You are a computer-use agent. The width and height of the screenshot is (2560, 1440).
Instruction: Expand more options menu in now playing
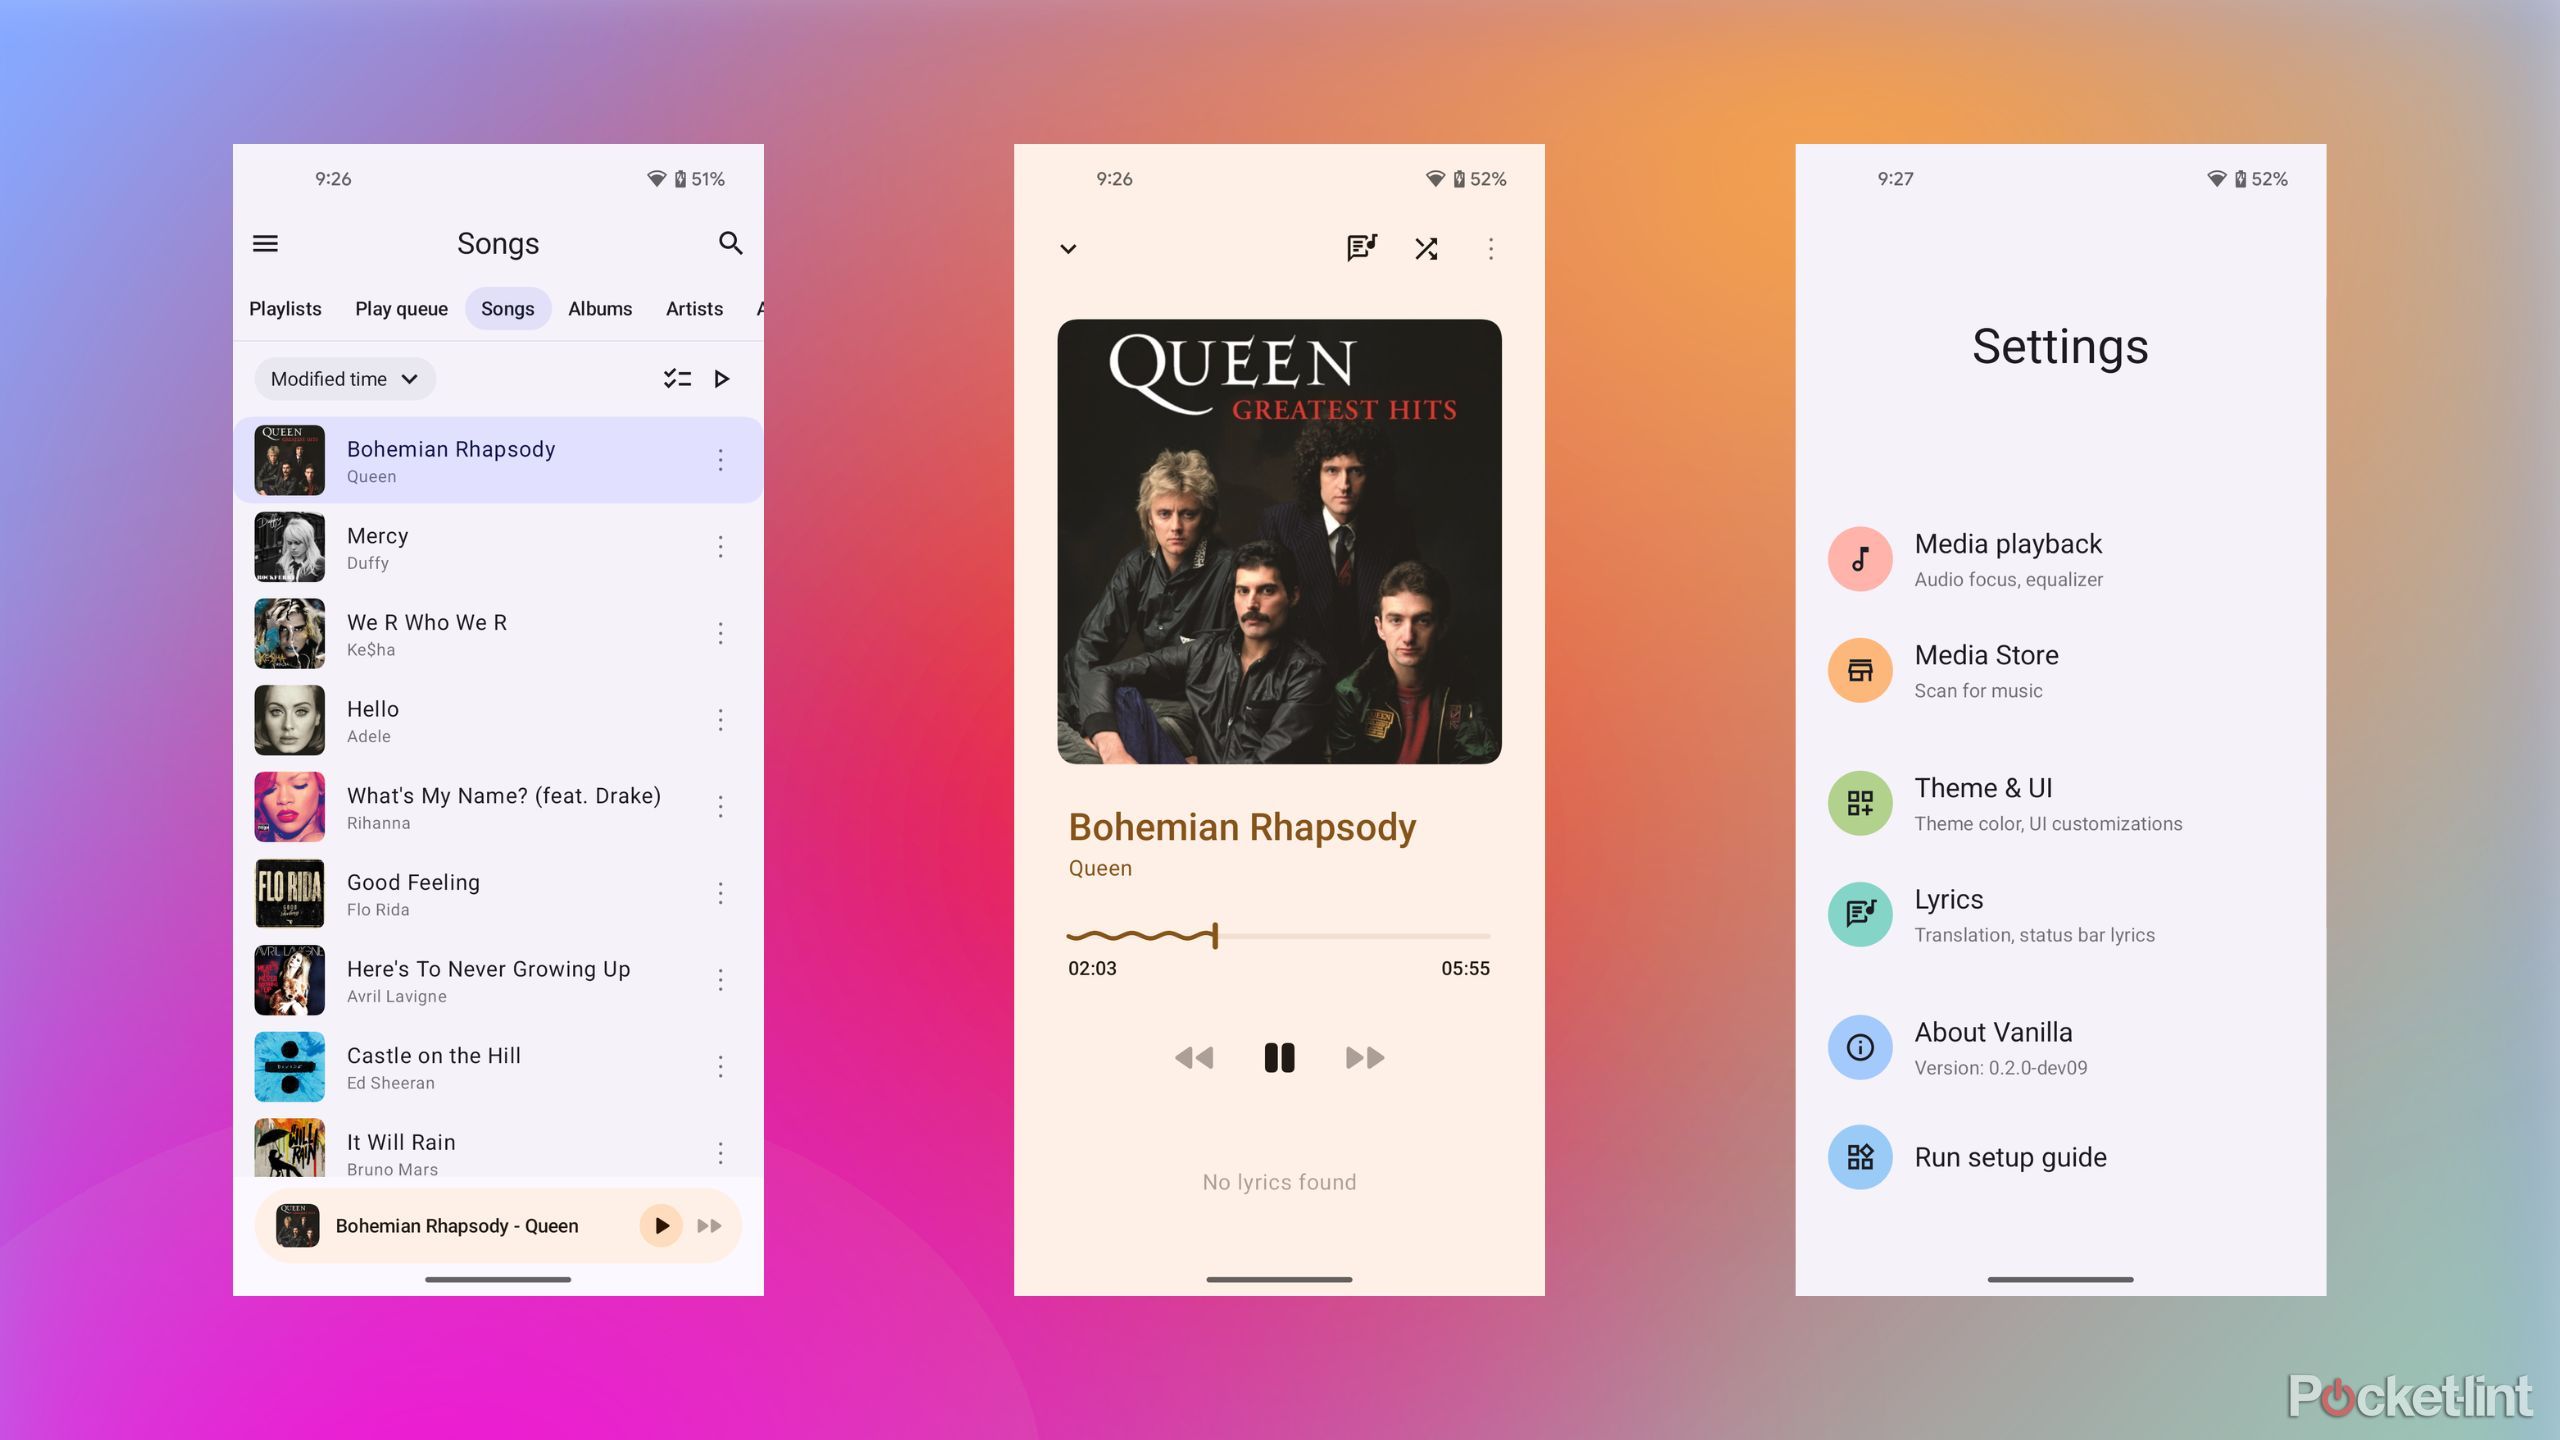[x=1493, y=248]
